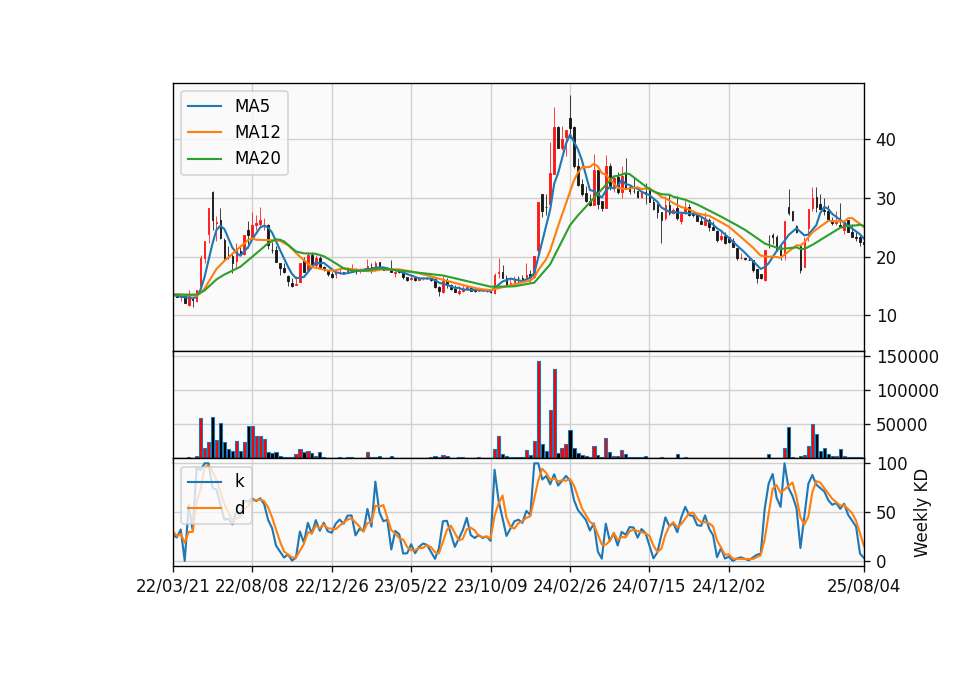Click the MA20 legend label
Screen dimensions: 960x690
click(257, 158)
